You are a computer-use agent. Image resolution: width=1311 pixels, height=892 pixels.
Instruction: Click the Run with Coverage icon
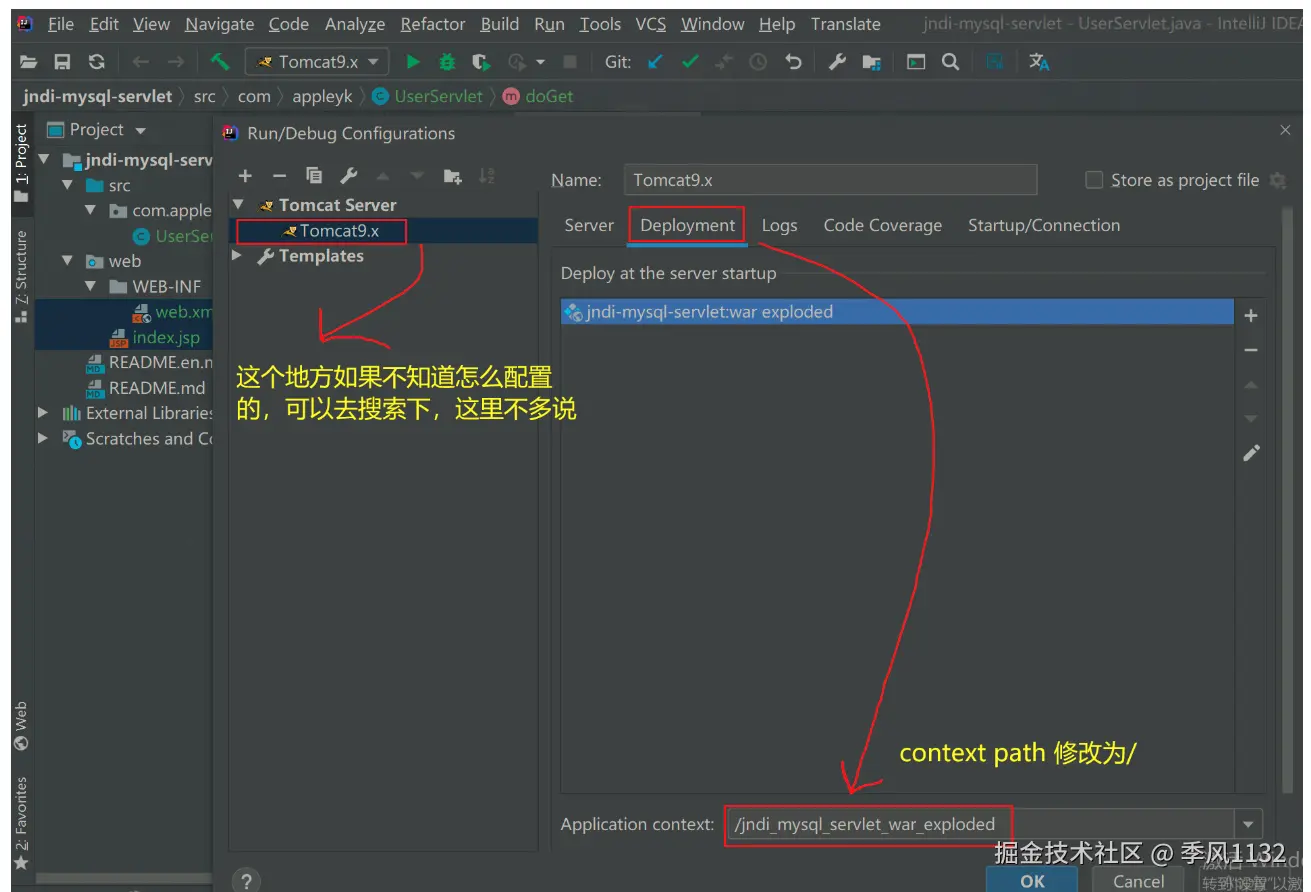pyautogui.click(x=482, y=62)
